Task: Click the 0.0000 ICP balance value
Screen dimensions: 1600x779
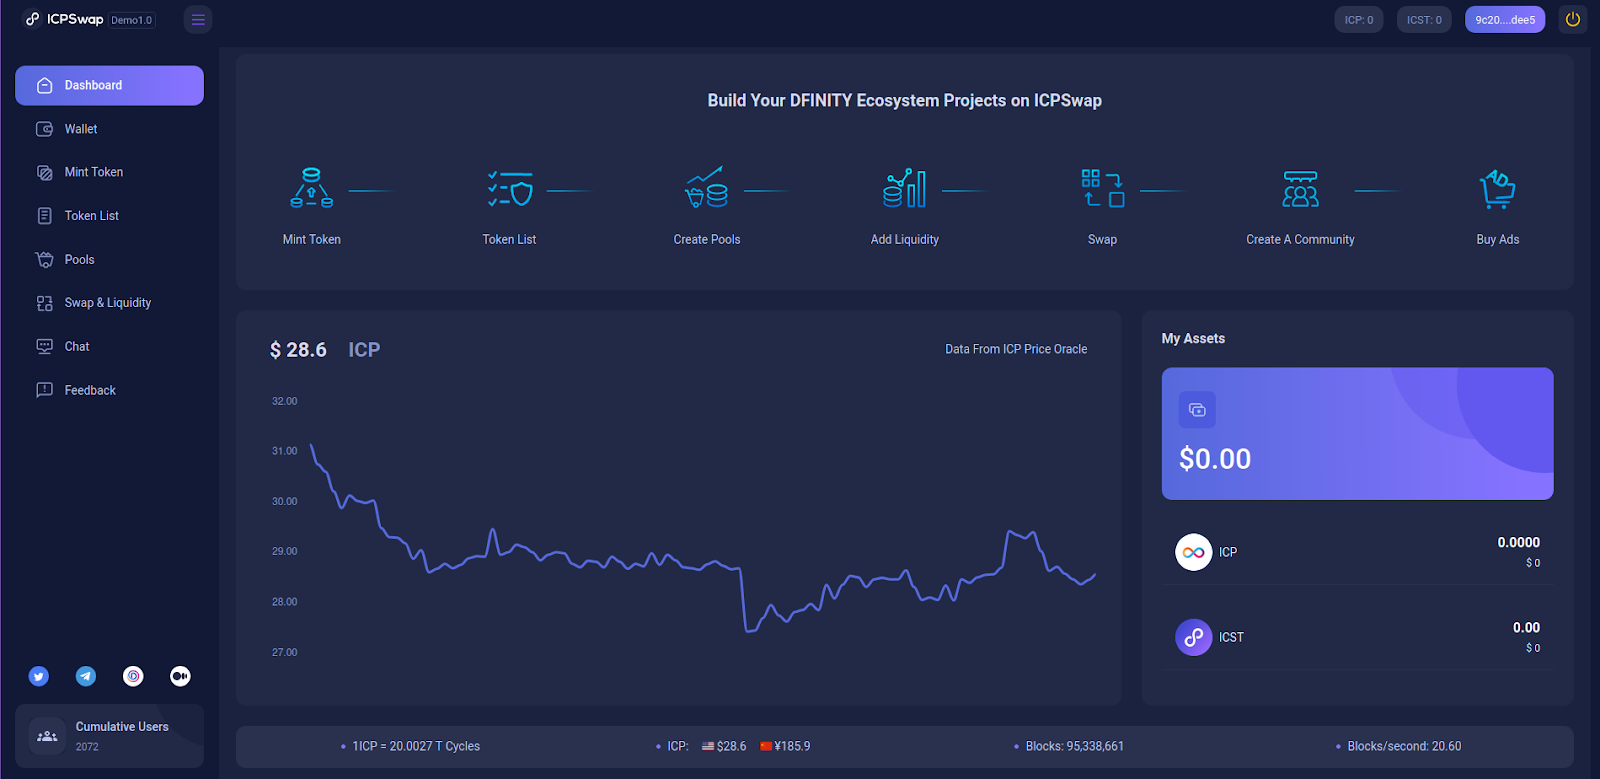Action: (x=1518, y=543)
